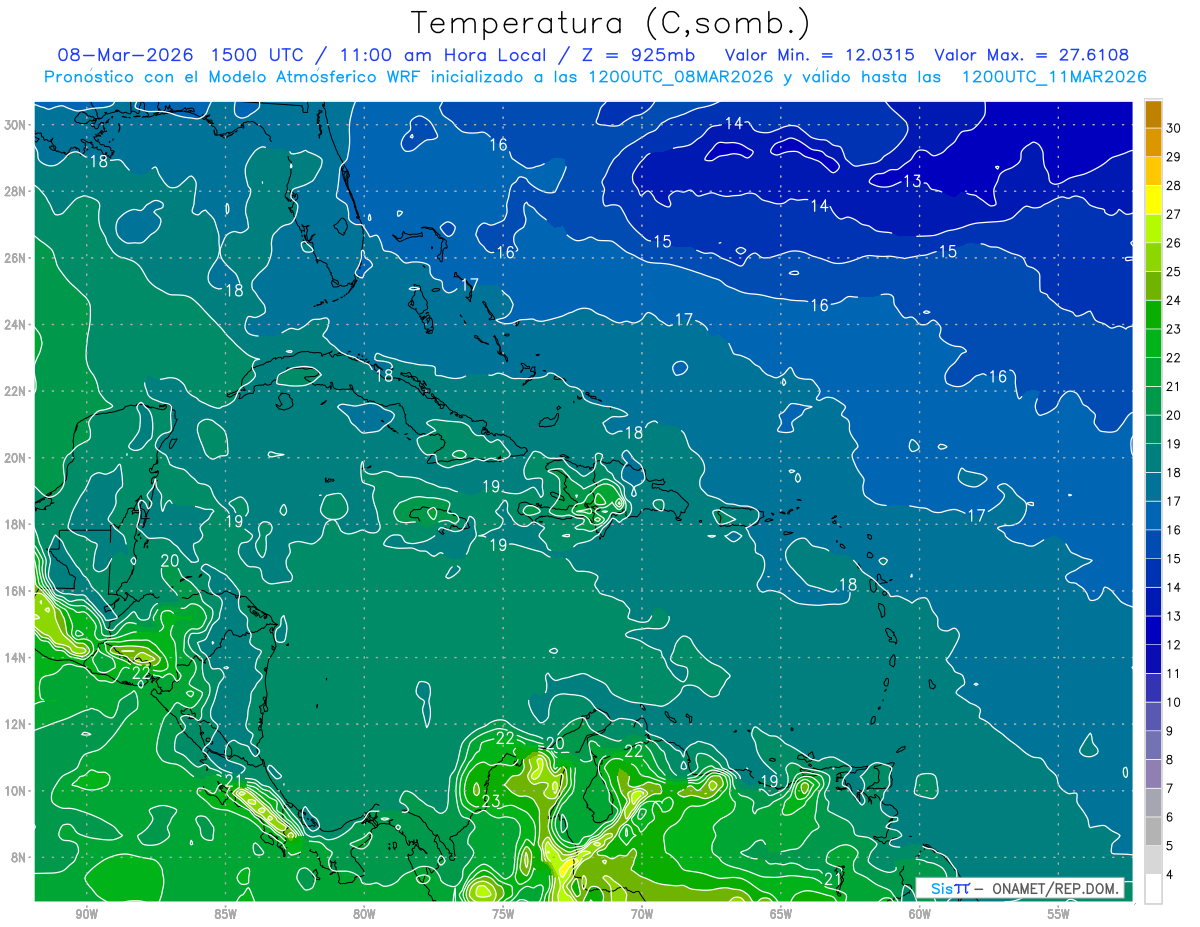Click the "14N" latitude axis label
1200x927 pixels.
[15, 658]
